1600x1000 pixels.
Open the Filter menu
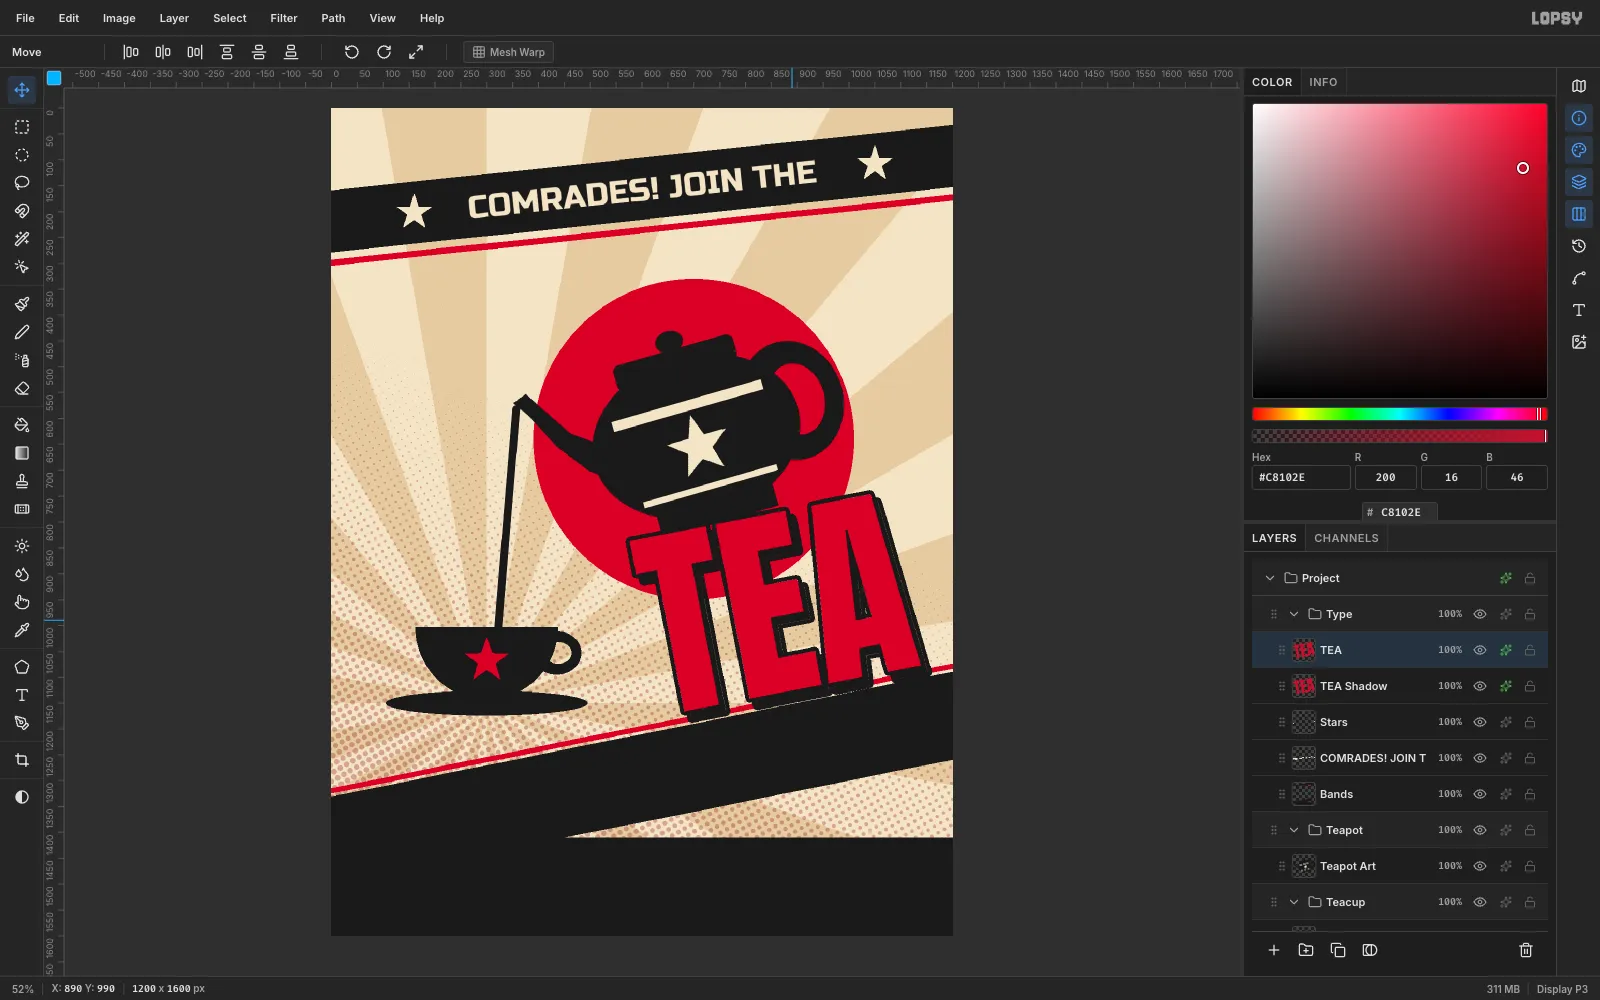[284, 18]
